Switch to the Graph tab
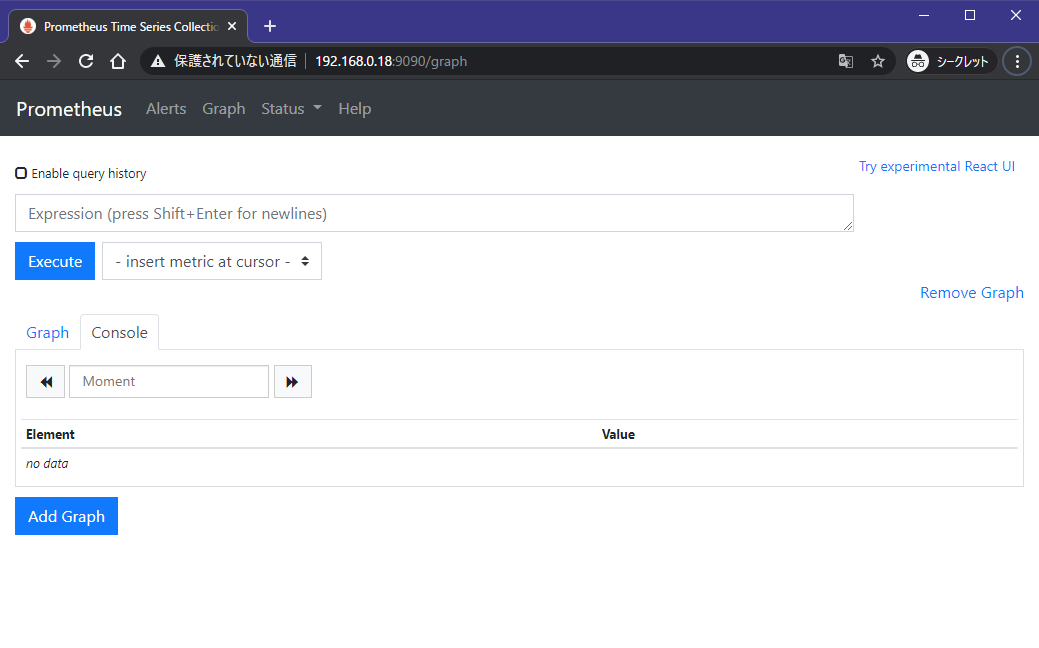The height and width of the screenshot is (648, 1039). 48,333
